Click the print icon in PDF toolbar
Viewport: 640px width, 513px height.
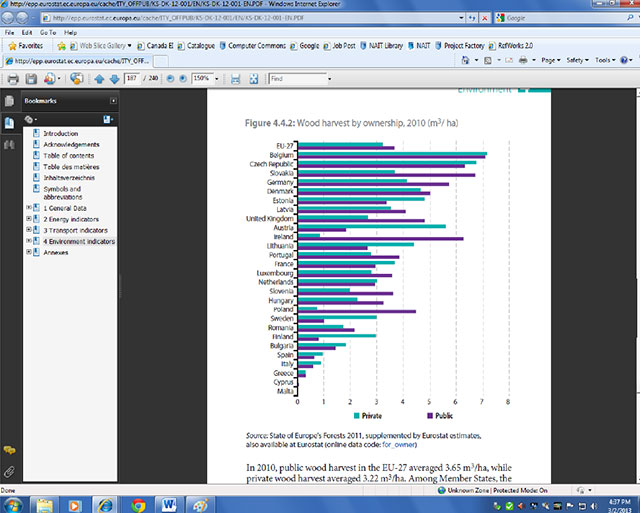tap(13, 78)
